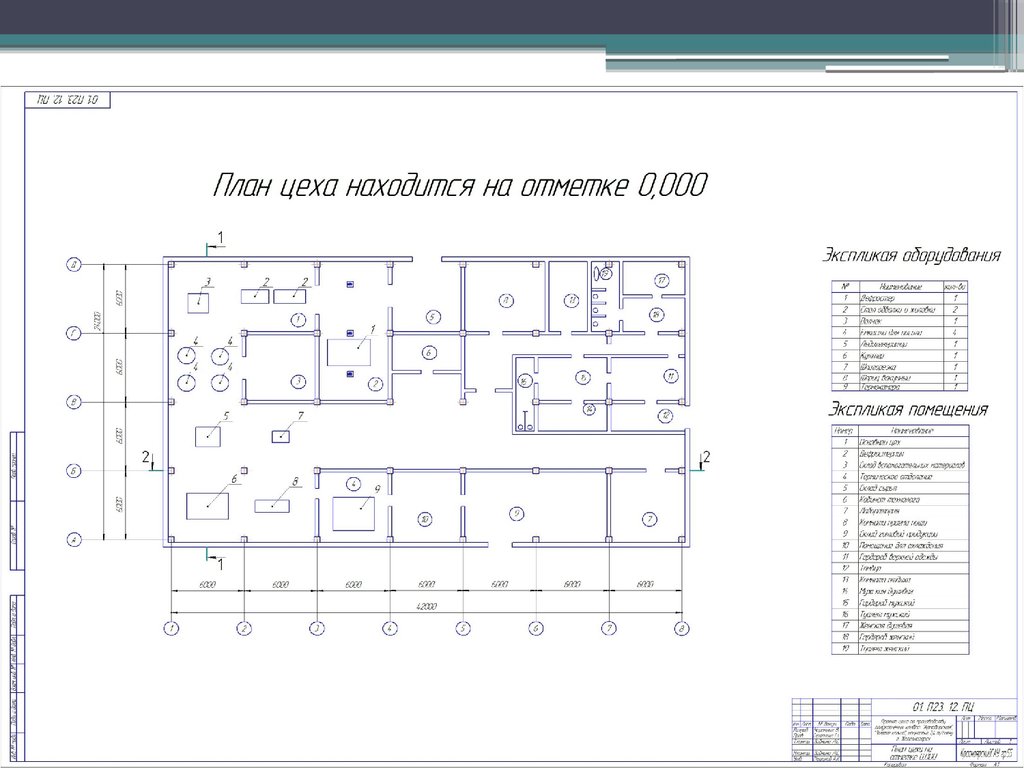Select equipment rectangle labeled 9
The width and height of the screenshot is (1024, 768).
pos(353,513)
